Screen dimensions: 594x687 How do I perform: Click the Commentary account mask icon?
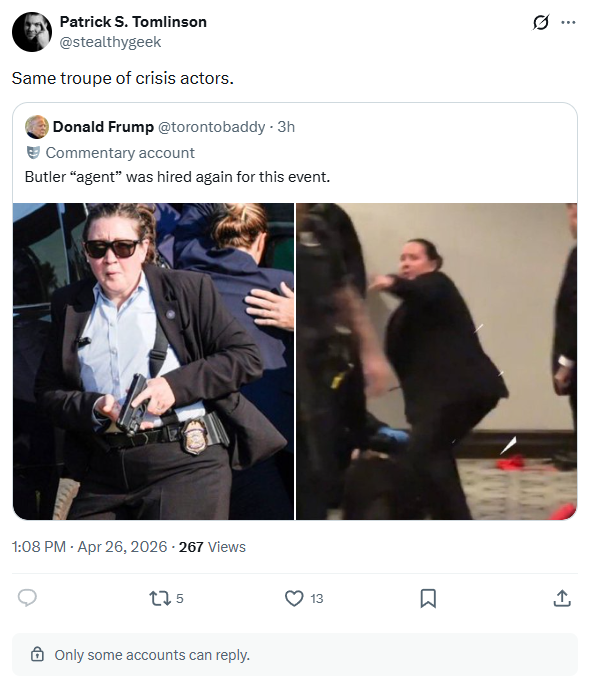coord(33,152)
